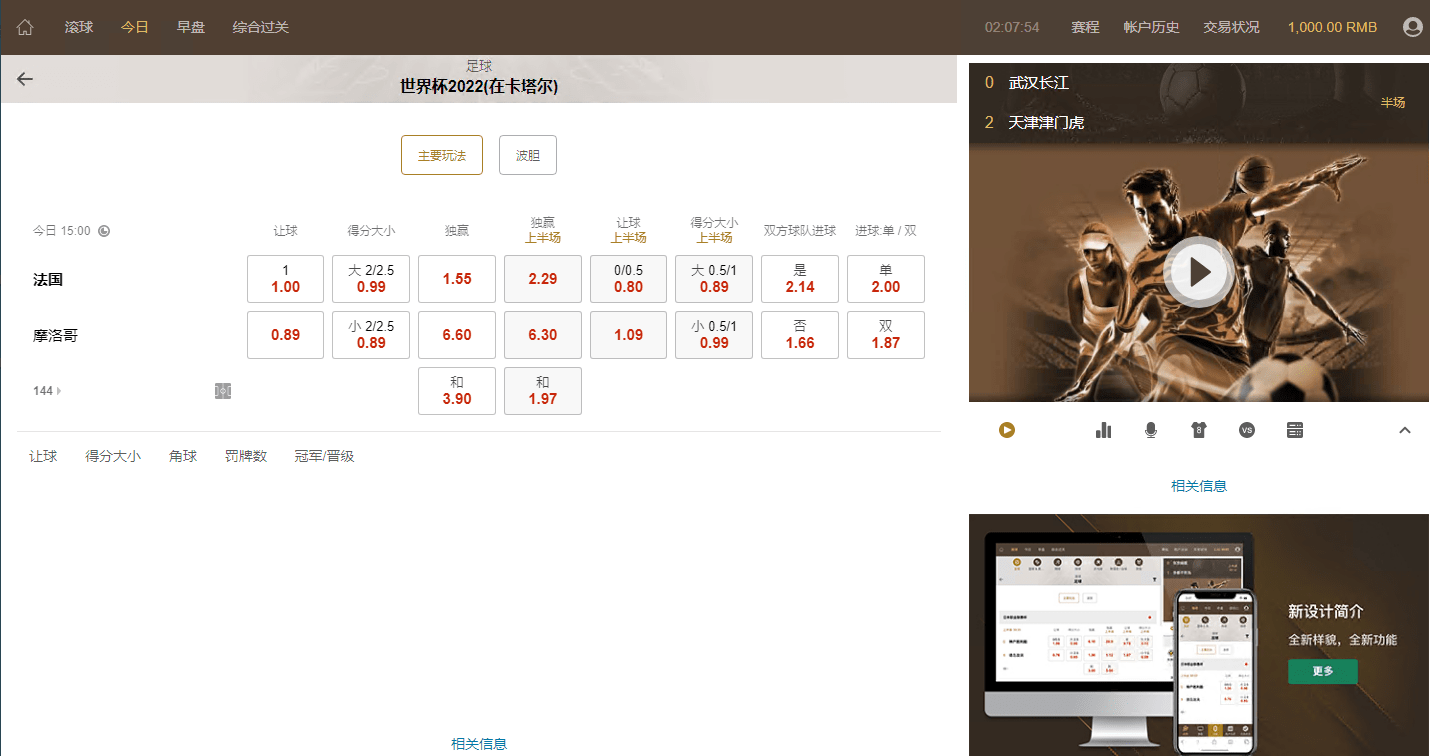This screenshot has height=756, width=1430.
Task: Open 交易状况 transaction status
Action: (x=1231, y=27)
